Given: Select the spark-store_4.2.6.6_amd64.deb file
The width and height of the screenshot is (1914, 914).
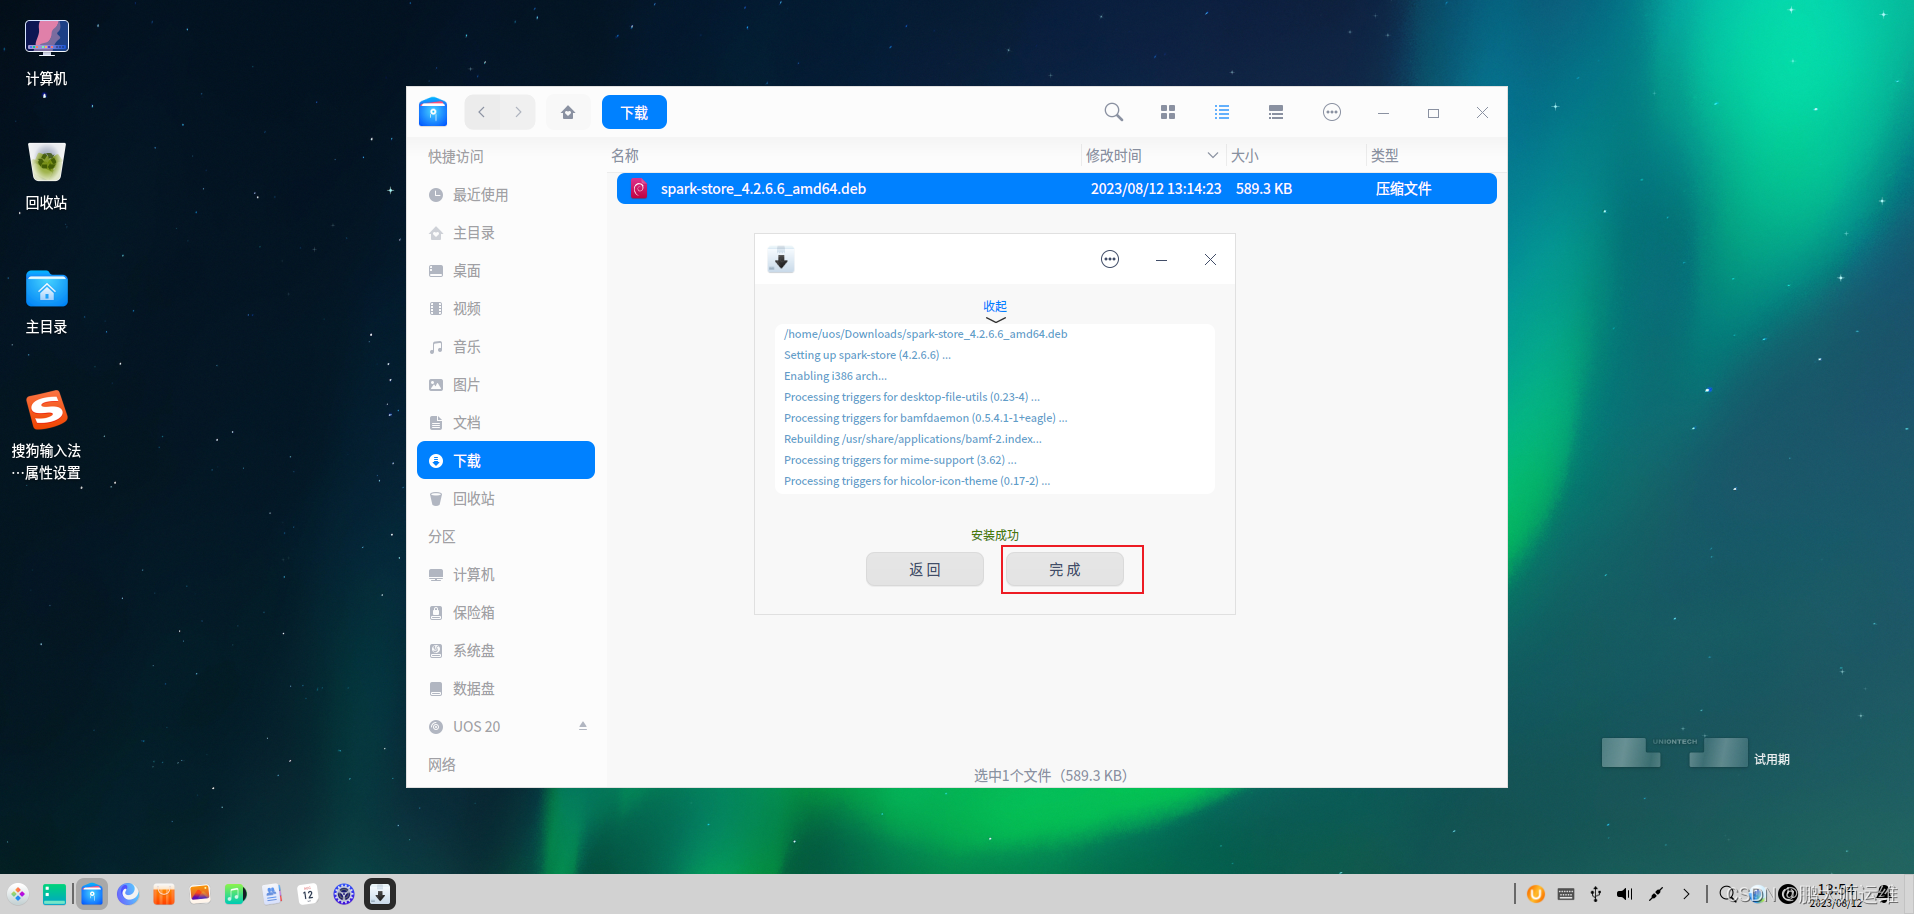Looking at the screenshot, I should [1056, 189].
